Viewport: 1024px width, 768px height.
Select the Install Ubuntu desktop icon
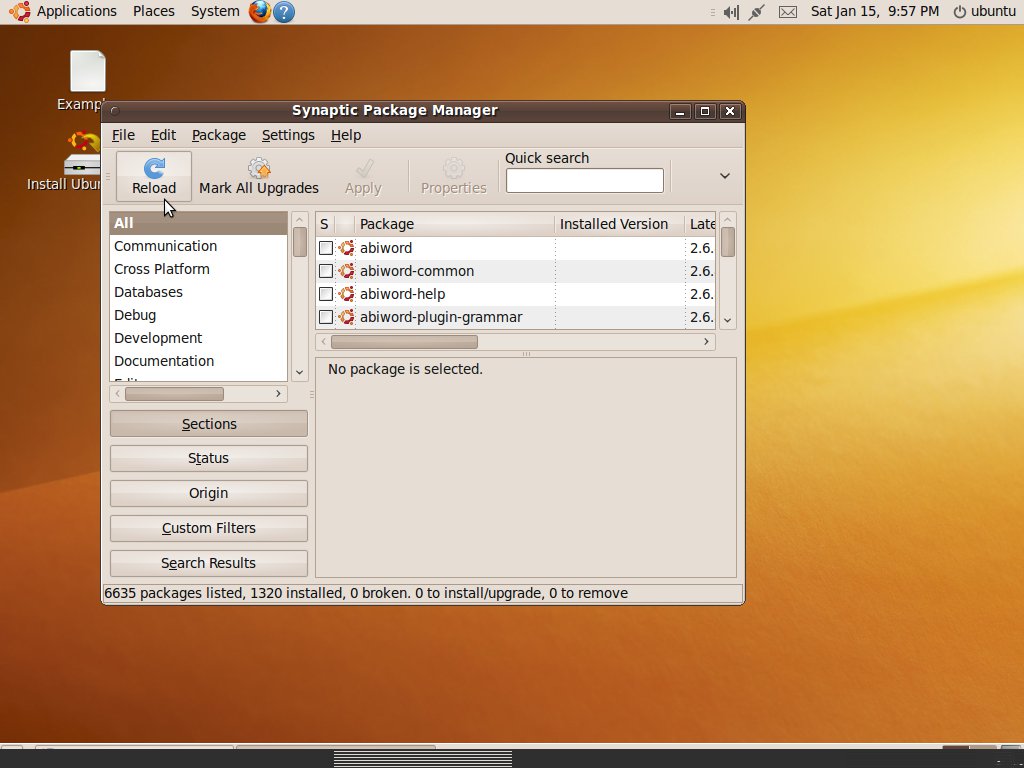point(83,153)
